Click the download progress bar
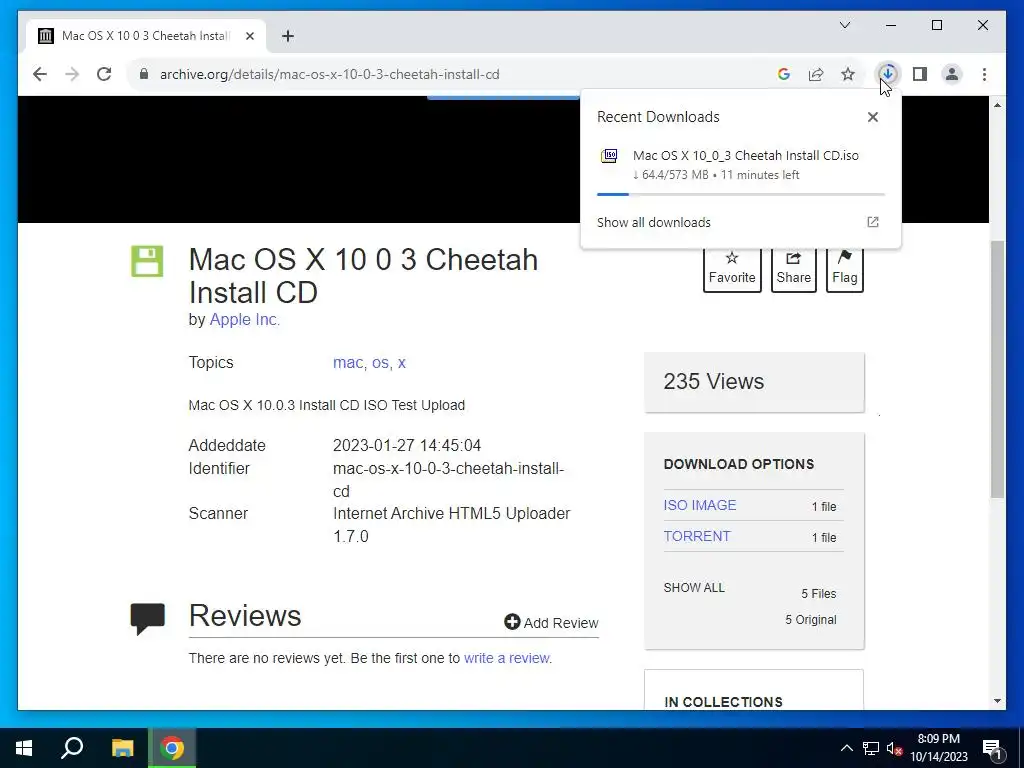 (741, 194)
